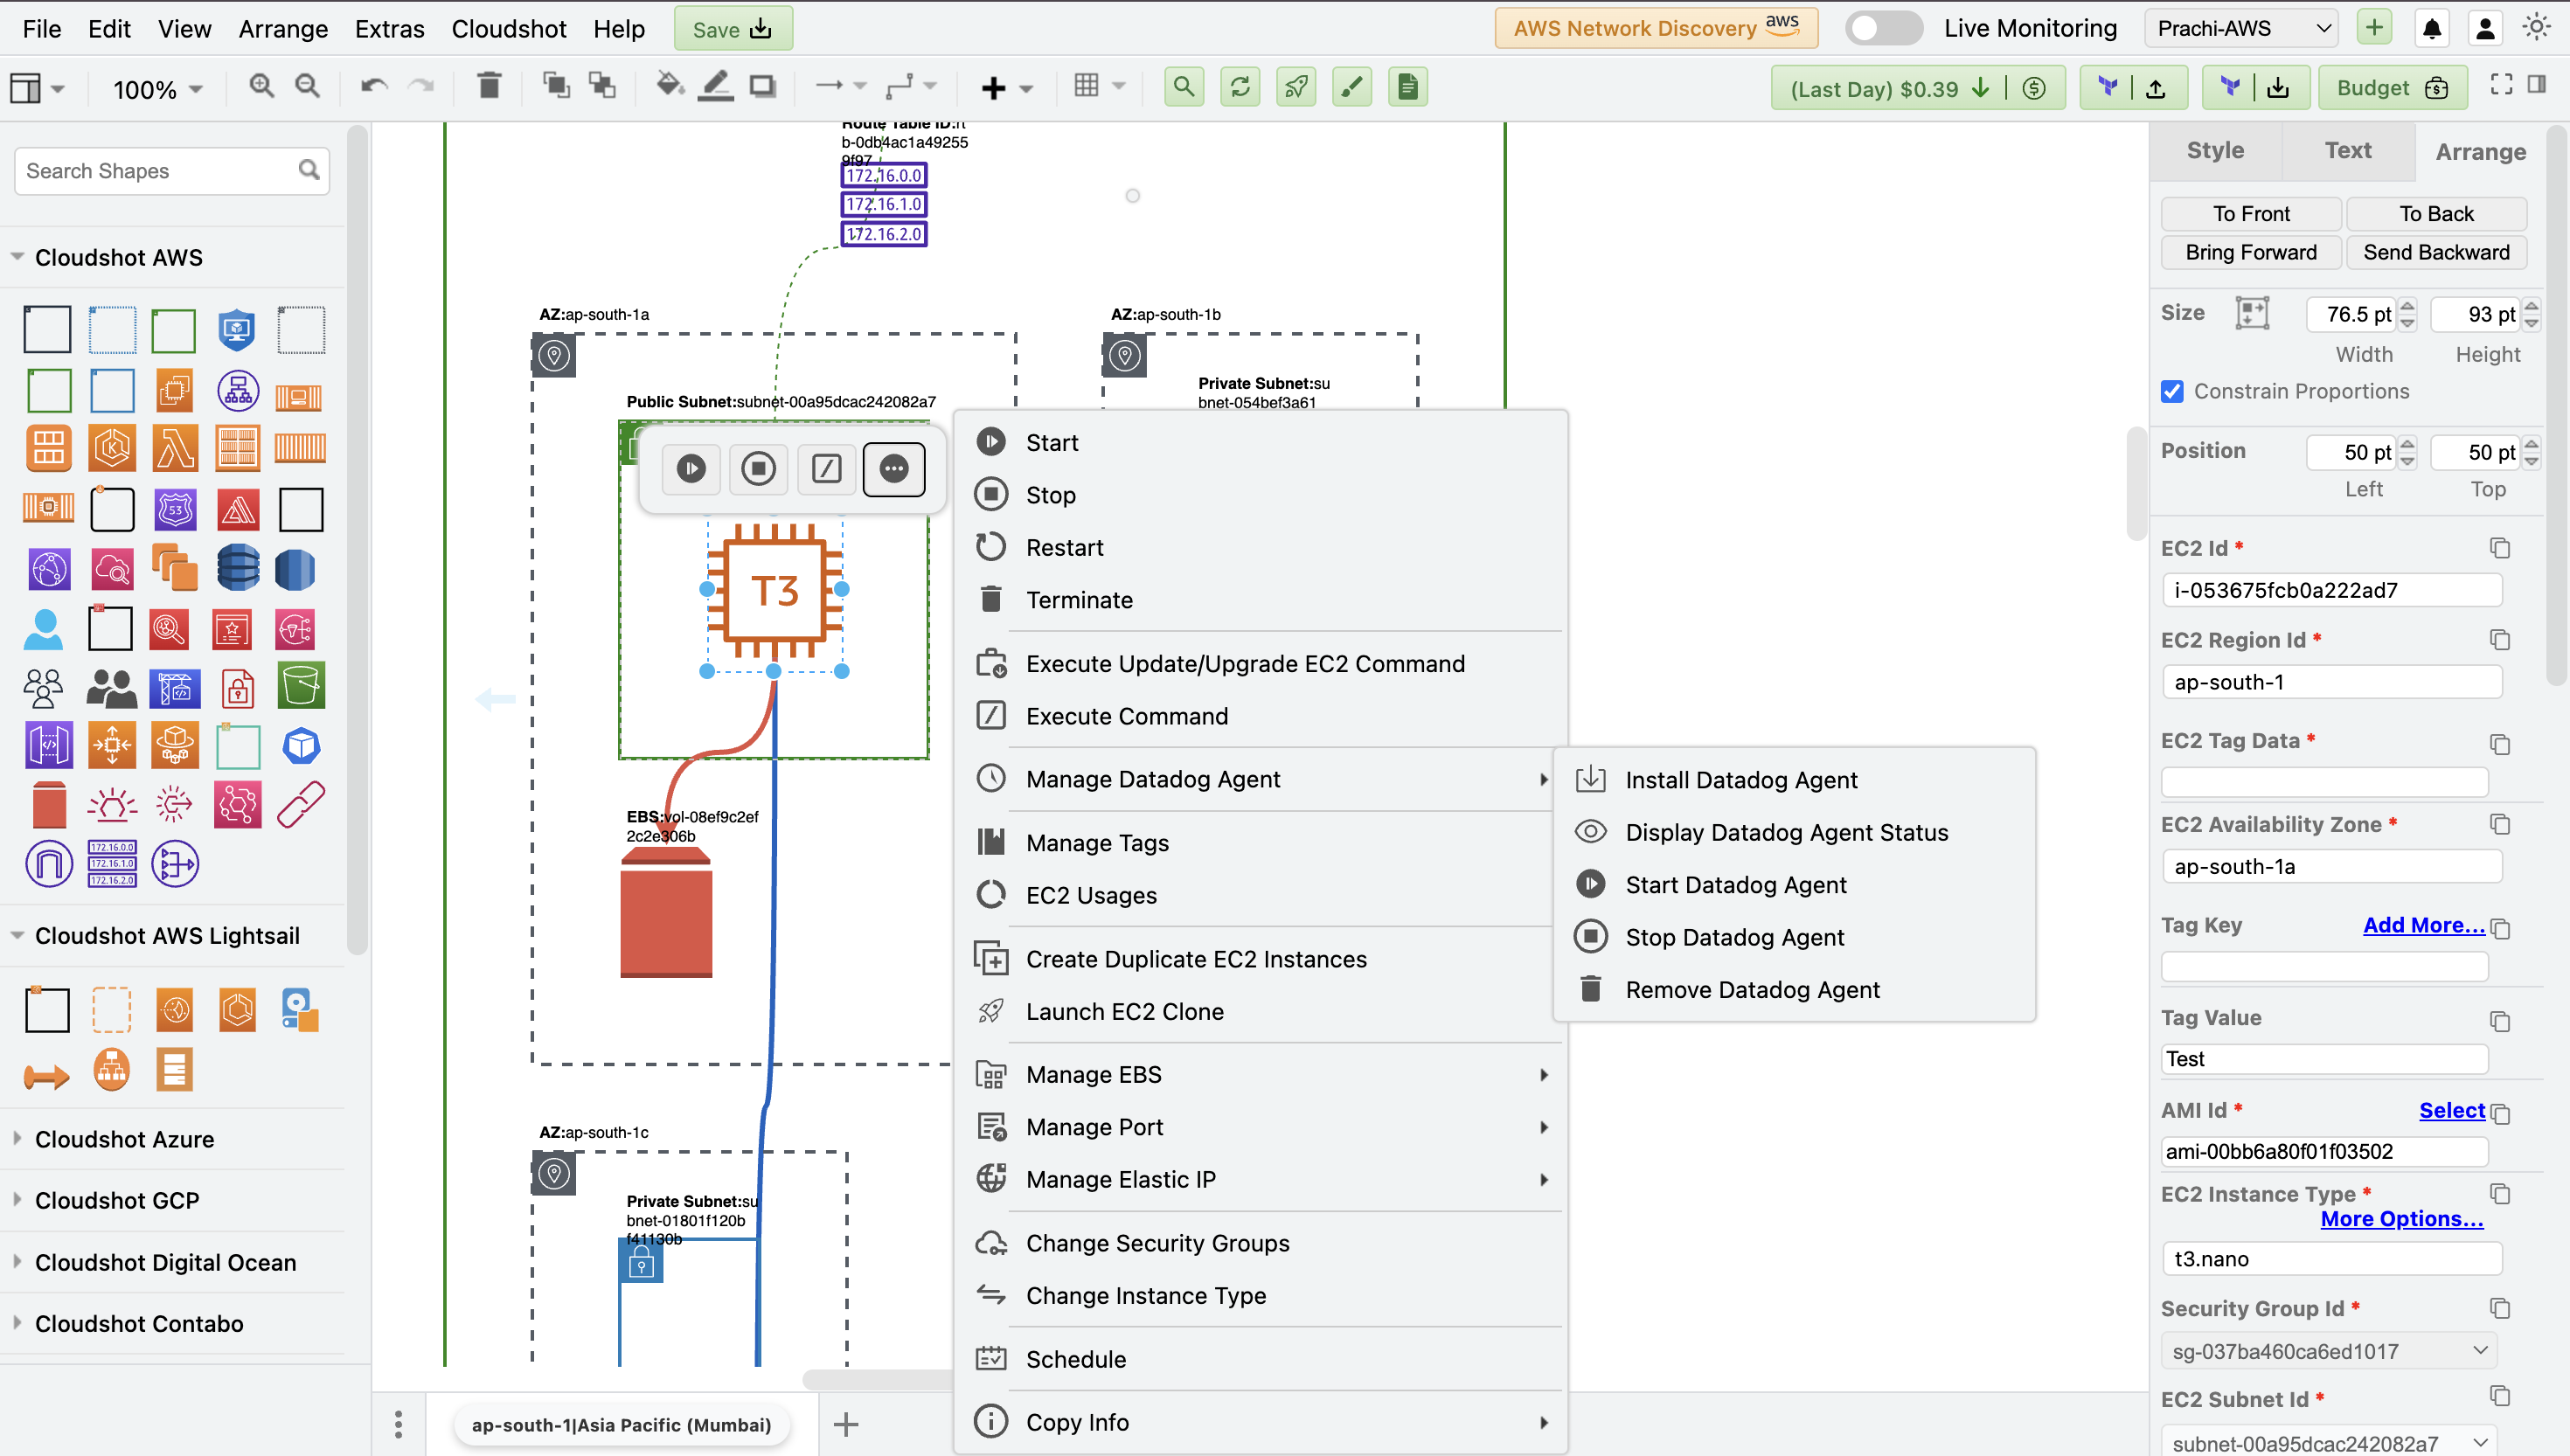Screen dimensions: 2570x1456
Task: Open the Security Group Id dropdown
Action: 2330,1351
